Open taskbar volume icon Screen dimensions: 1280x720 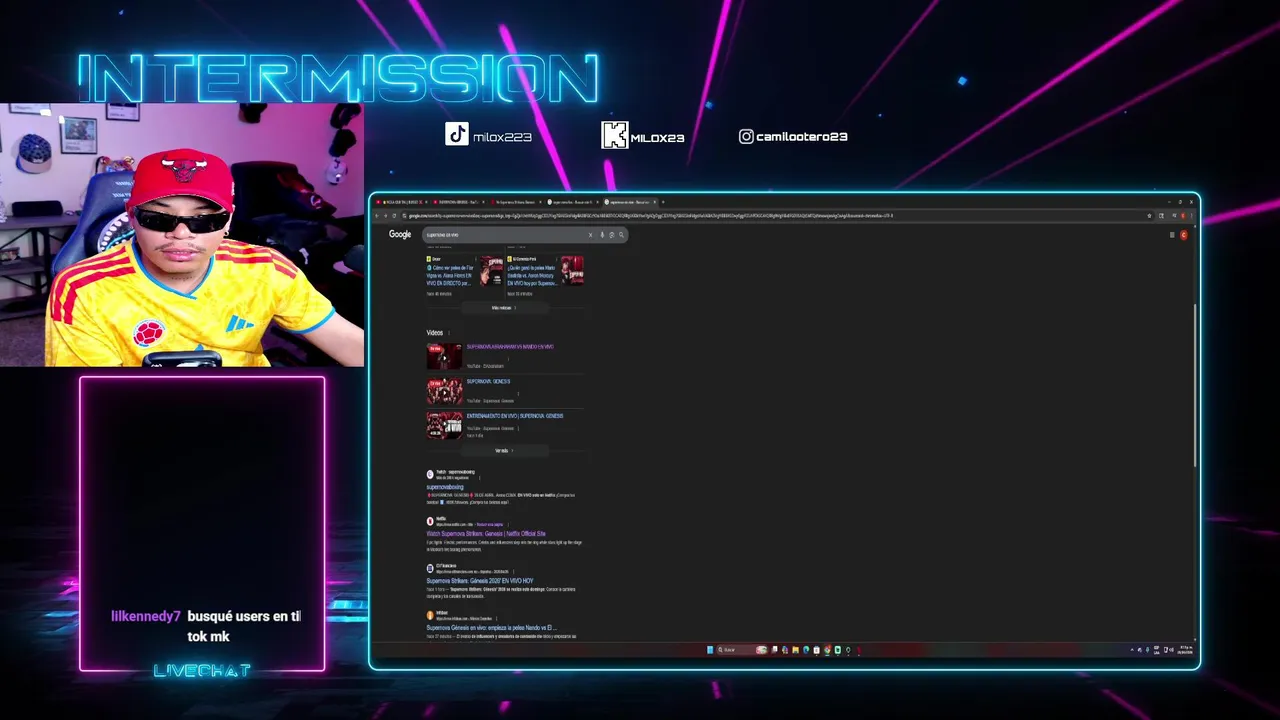click(1171, 650)
